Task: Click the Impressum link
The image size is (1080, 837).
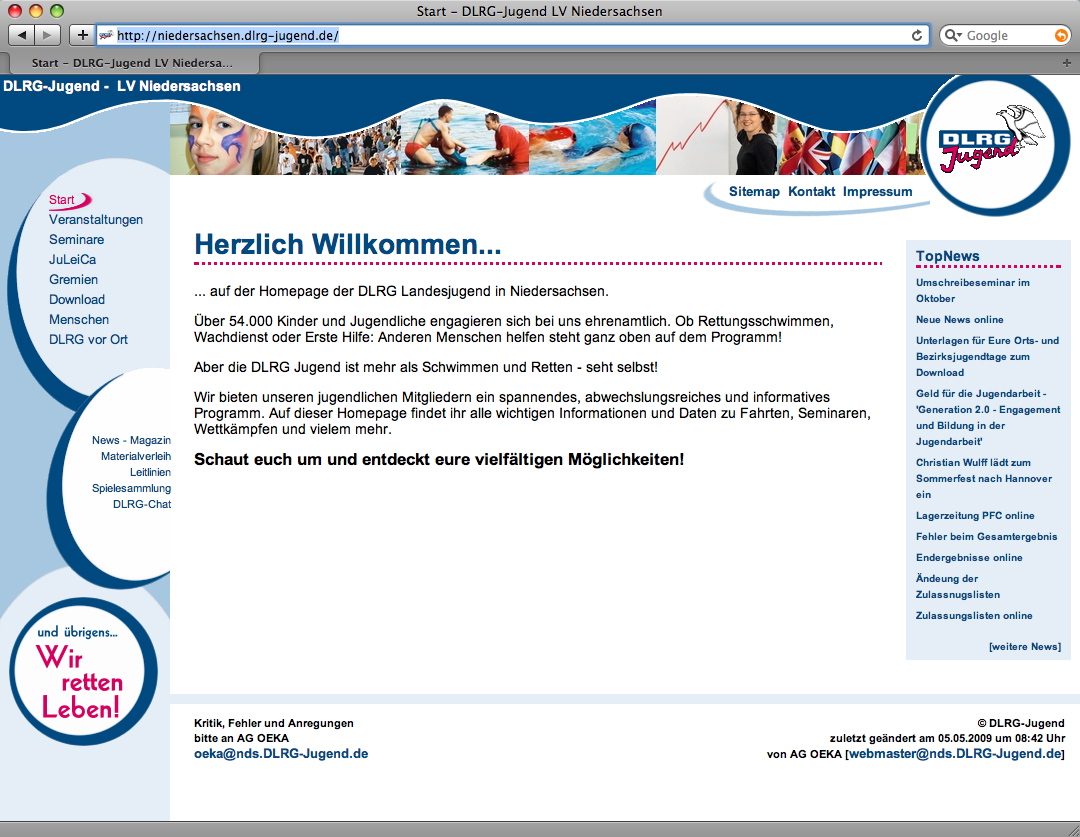Action: coord(877,191)
